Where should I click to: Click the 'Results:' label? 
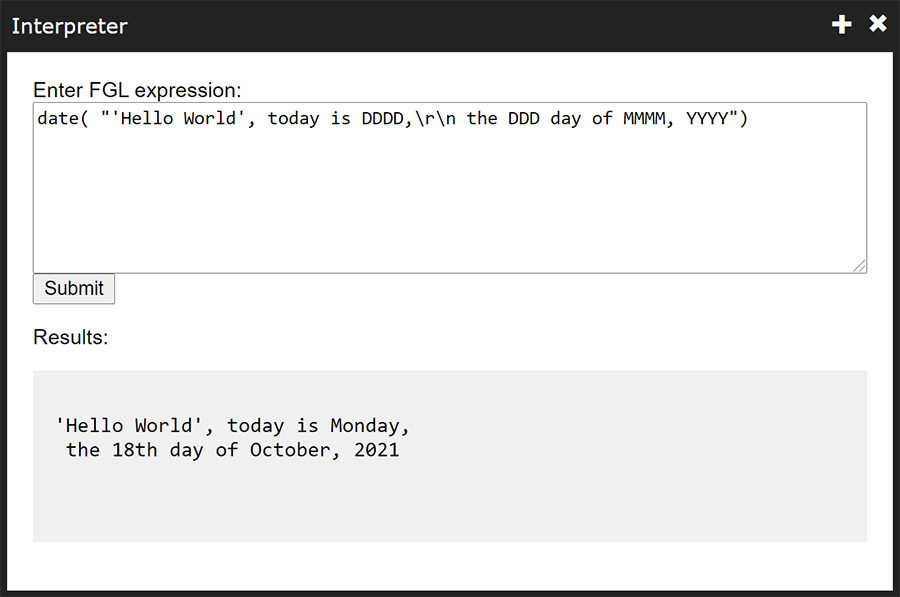point(71,337)
